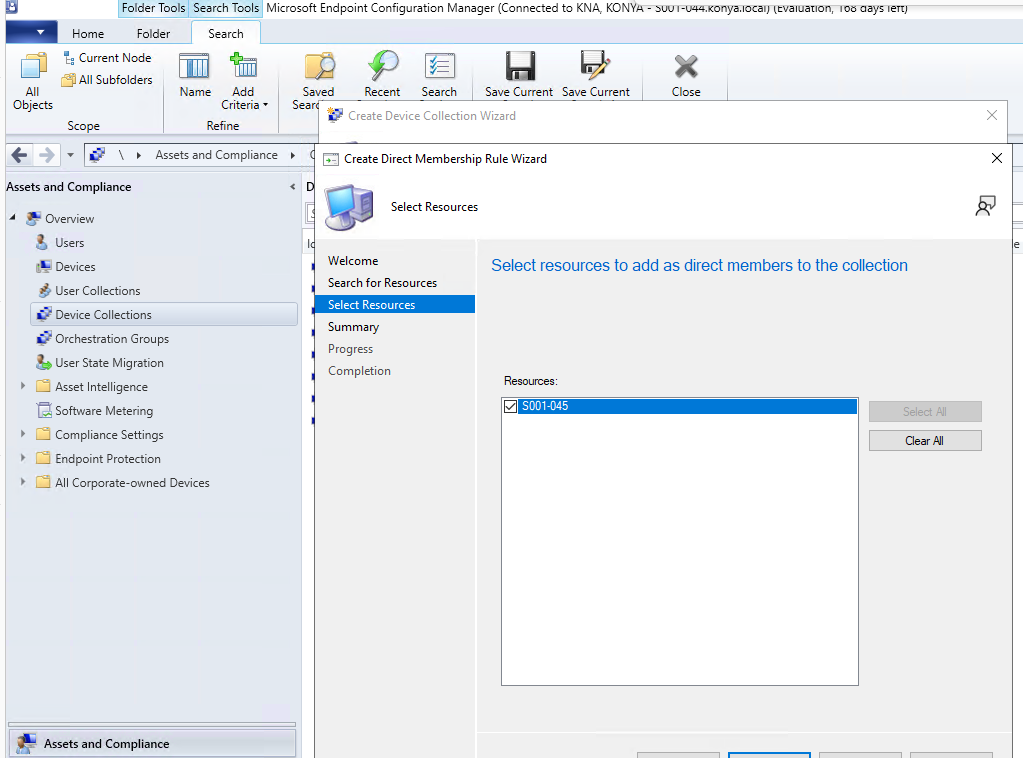The image size is (1023, 758).
Task: Click the Direct Membership Rule Wizard title icon
Action: click(x=331, y=159)
